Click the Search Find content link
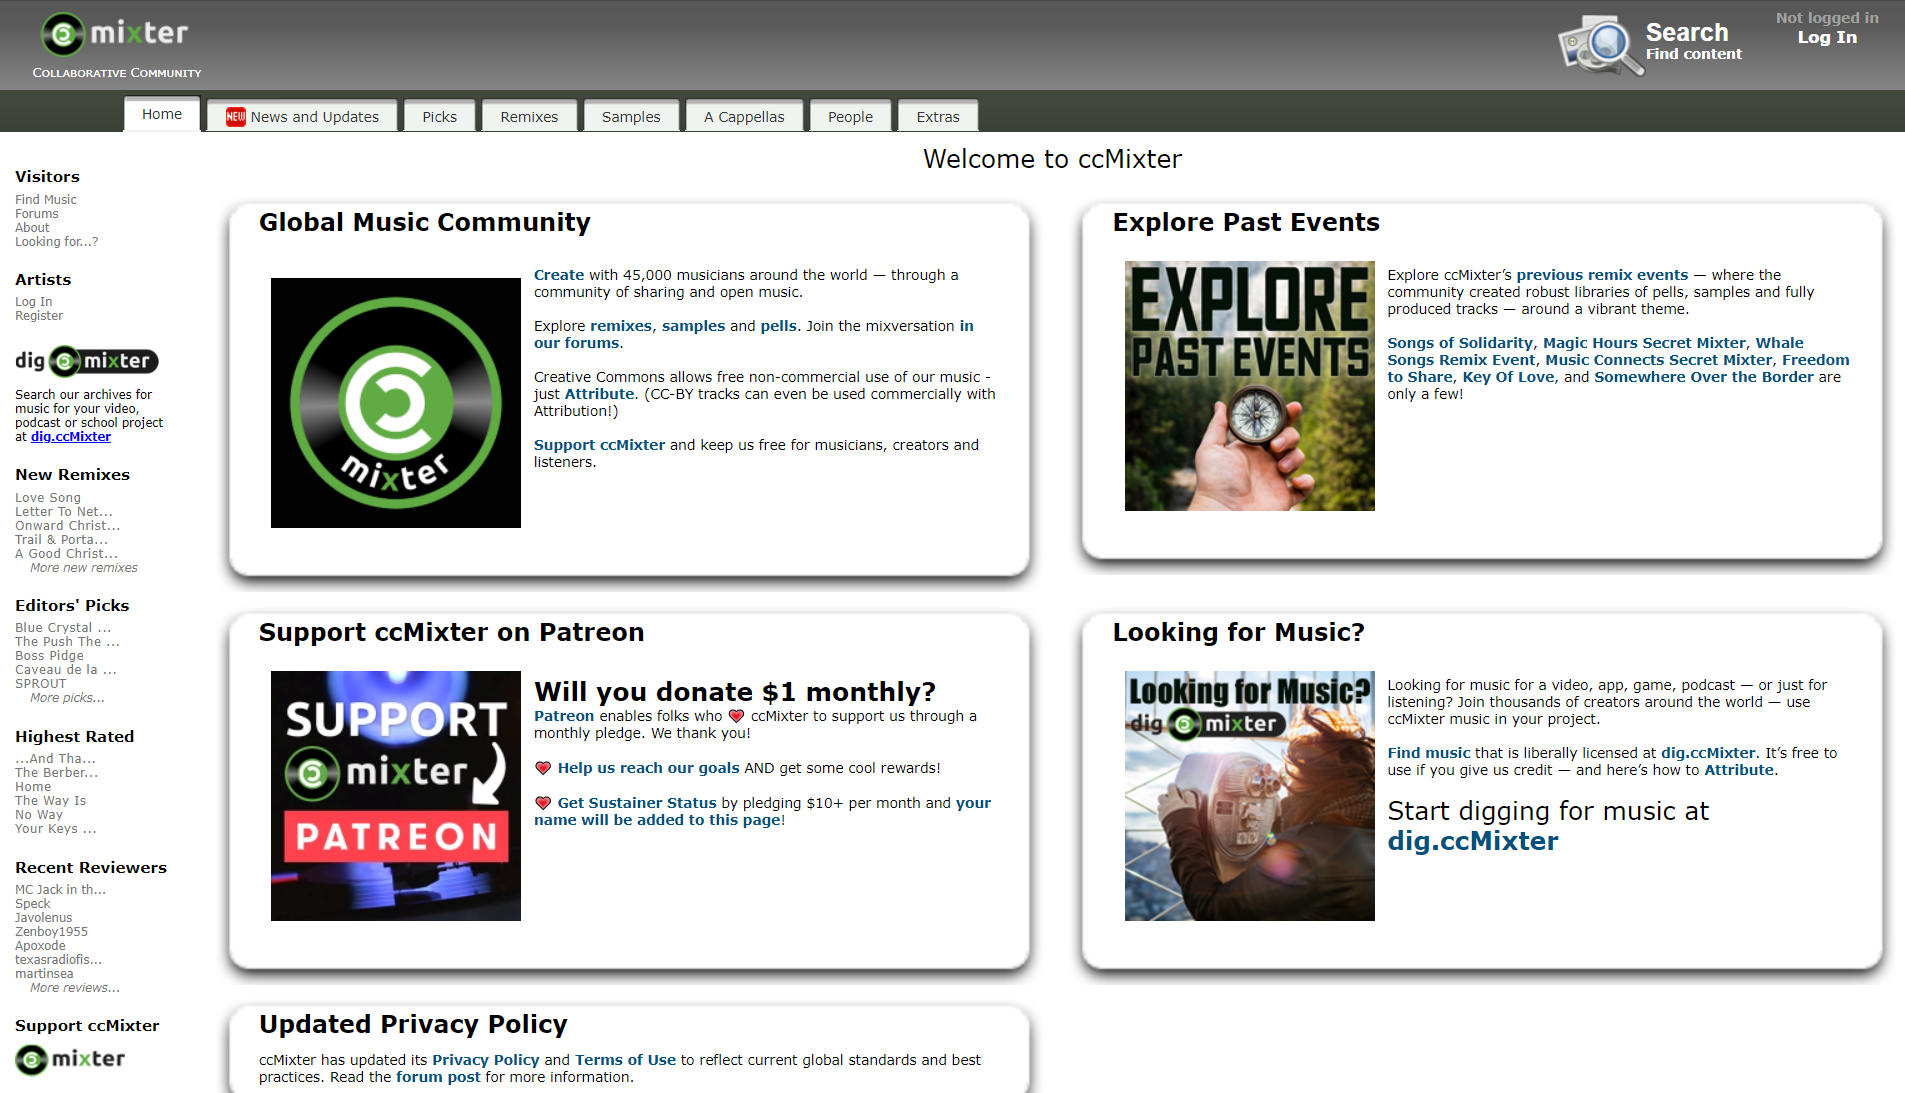This screenshot has height=1093, width=1905. 1694,42
